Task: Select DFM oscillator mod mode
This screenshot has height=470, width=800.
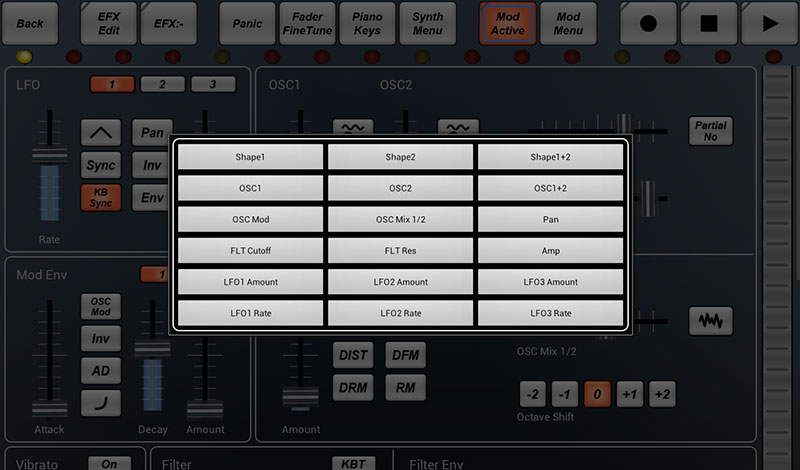Action: (405, 355)
